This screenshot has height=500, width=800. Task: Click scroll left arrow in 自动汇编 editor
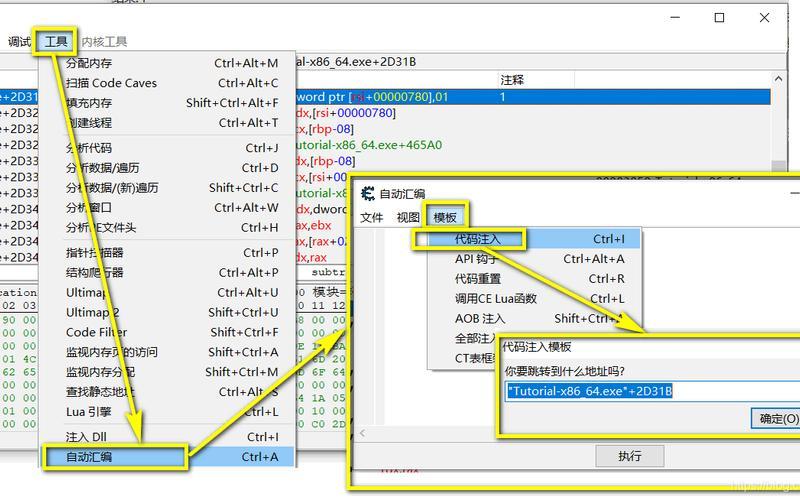point(362,433)
